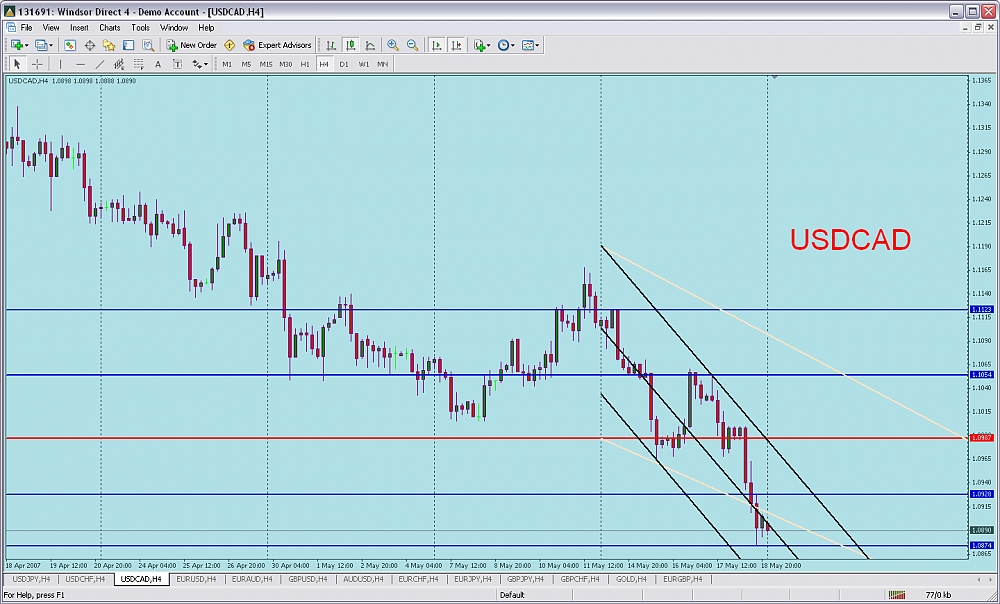1000x604 pixels.
Task: Pick the text label tool
Action: (x=158, y=64)
